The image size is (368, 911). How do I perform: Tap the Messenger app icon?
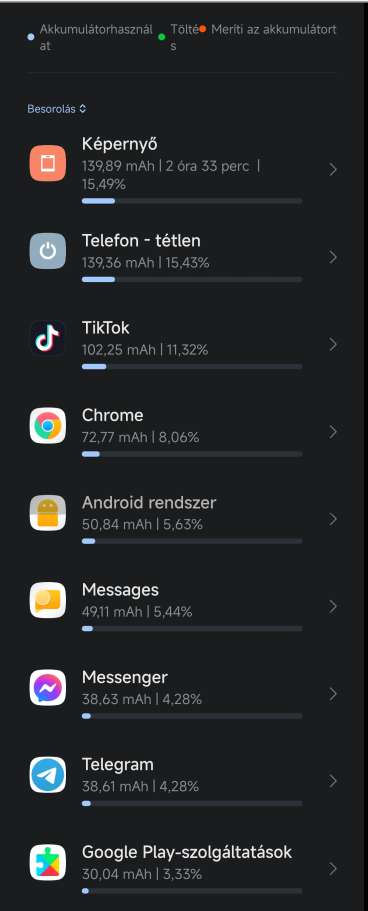pyautogui.click(x=48, y=688)
